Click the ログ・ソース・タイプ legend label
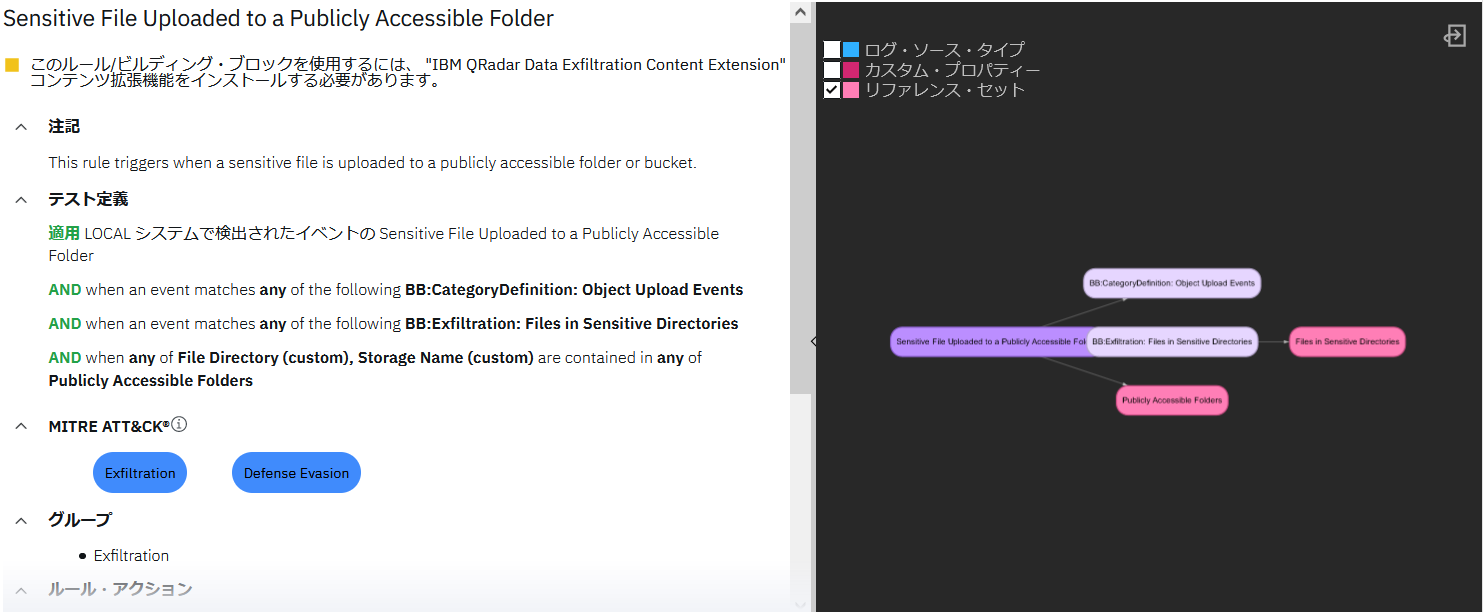 click(x=944, y=49)
